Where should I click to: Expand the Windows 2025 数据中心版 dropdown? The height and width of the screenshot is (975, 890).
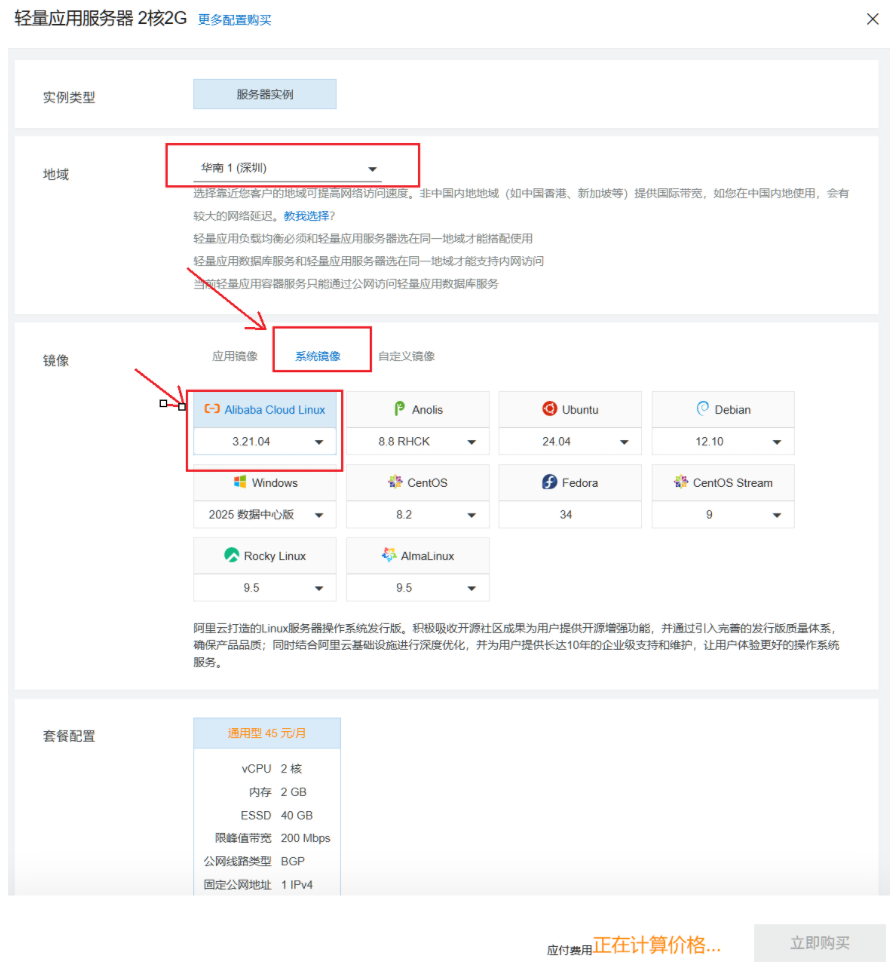pyautogui.click(x=264, y=514)
